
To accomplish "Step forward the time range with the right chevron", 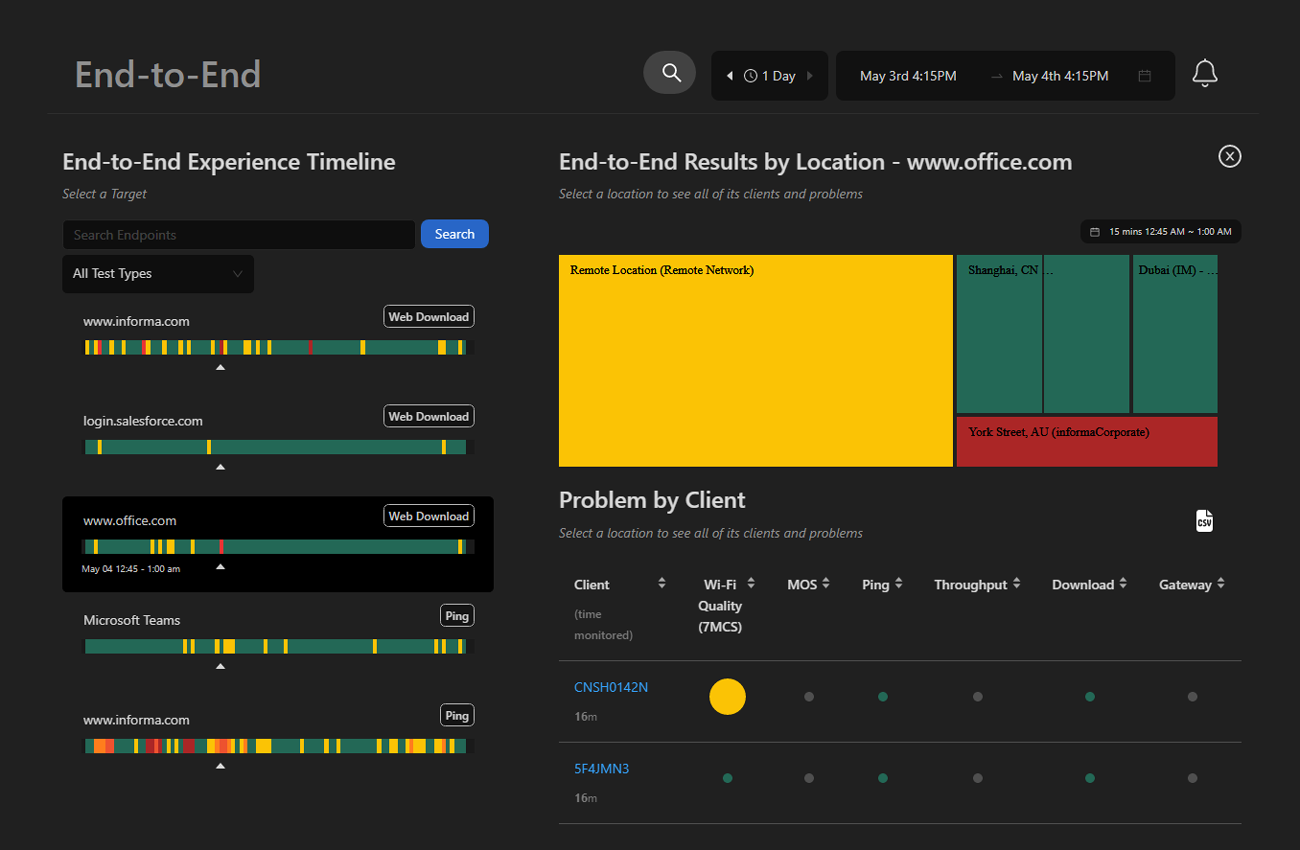I will (x=810, y=75).
